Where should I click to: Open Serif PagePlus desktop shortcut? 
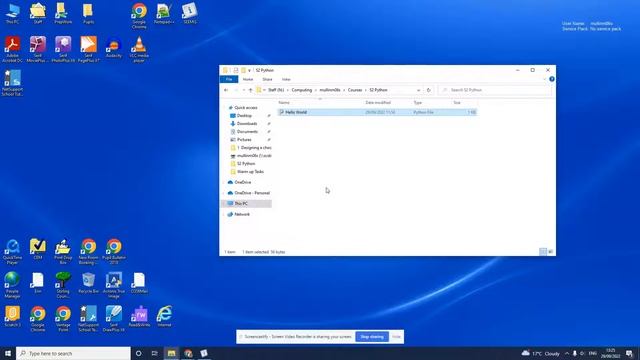pyautogui.click(x=88, y=49)
